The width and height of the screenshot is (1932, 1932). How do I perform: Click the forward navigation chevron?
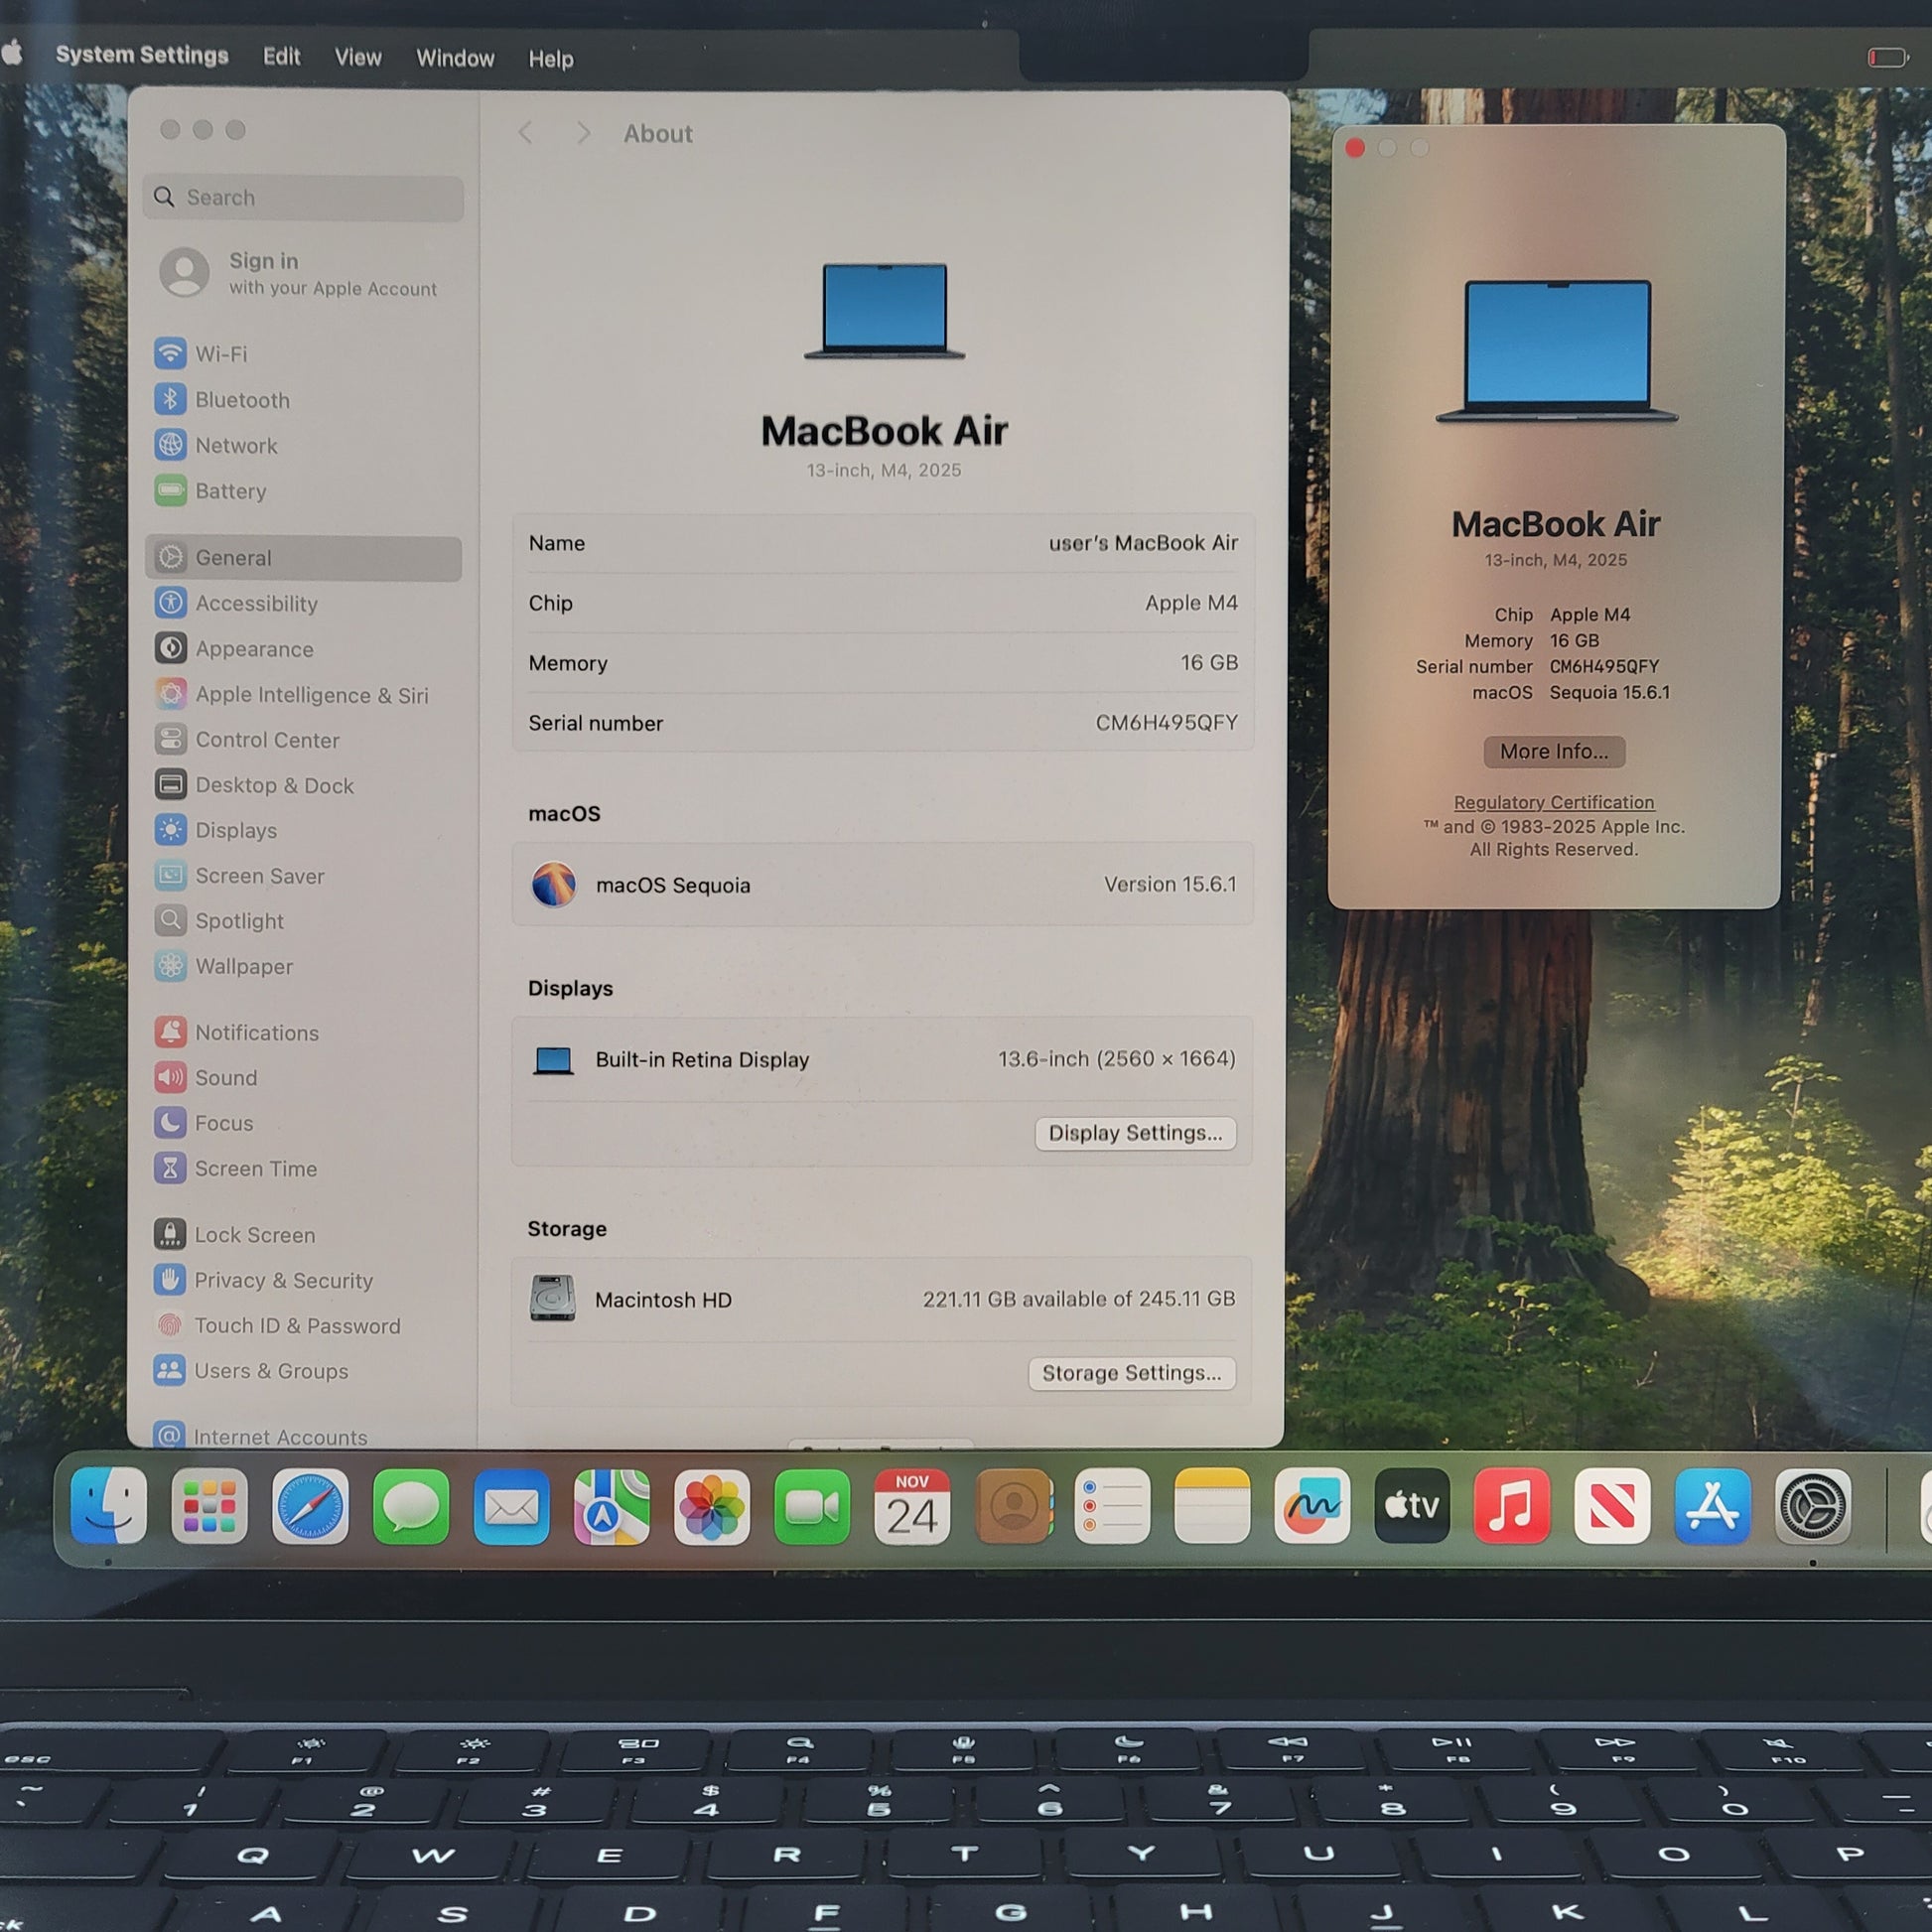click(584, 133)
